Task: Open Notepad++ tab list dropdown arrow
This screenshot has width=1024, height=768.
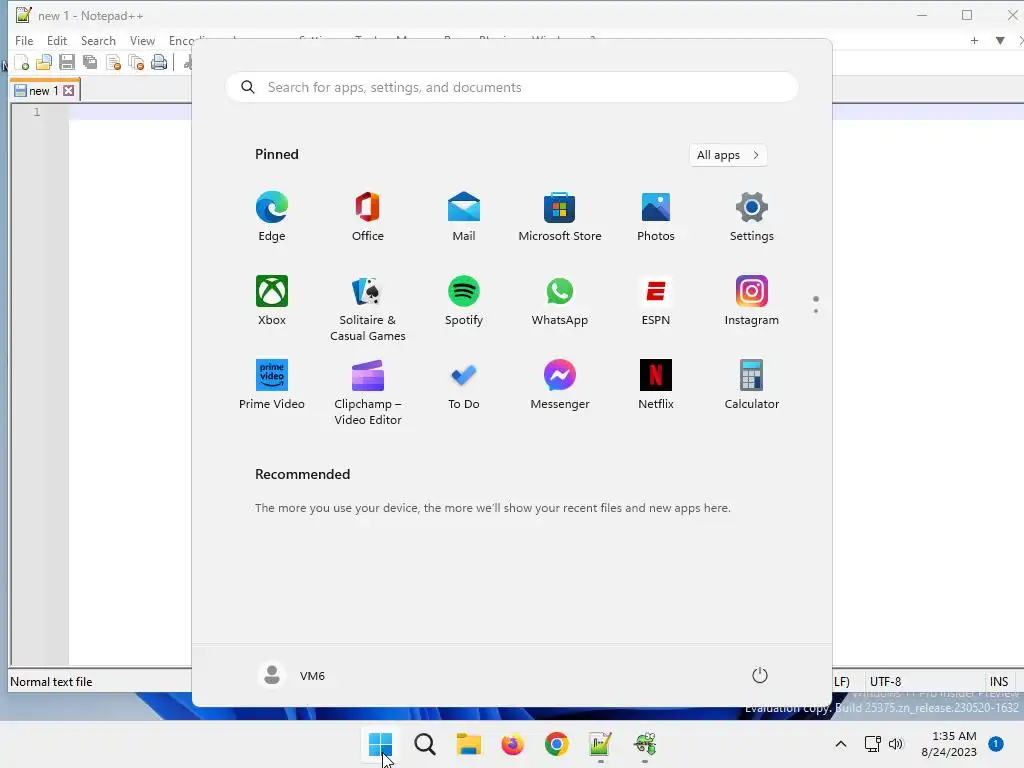Action: 1000,40
